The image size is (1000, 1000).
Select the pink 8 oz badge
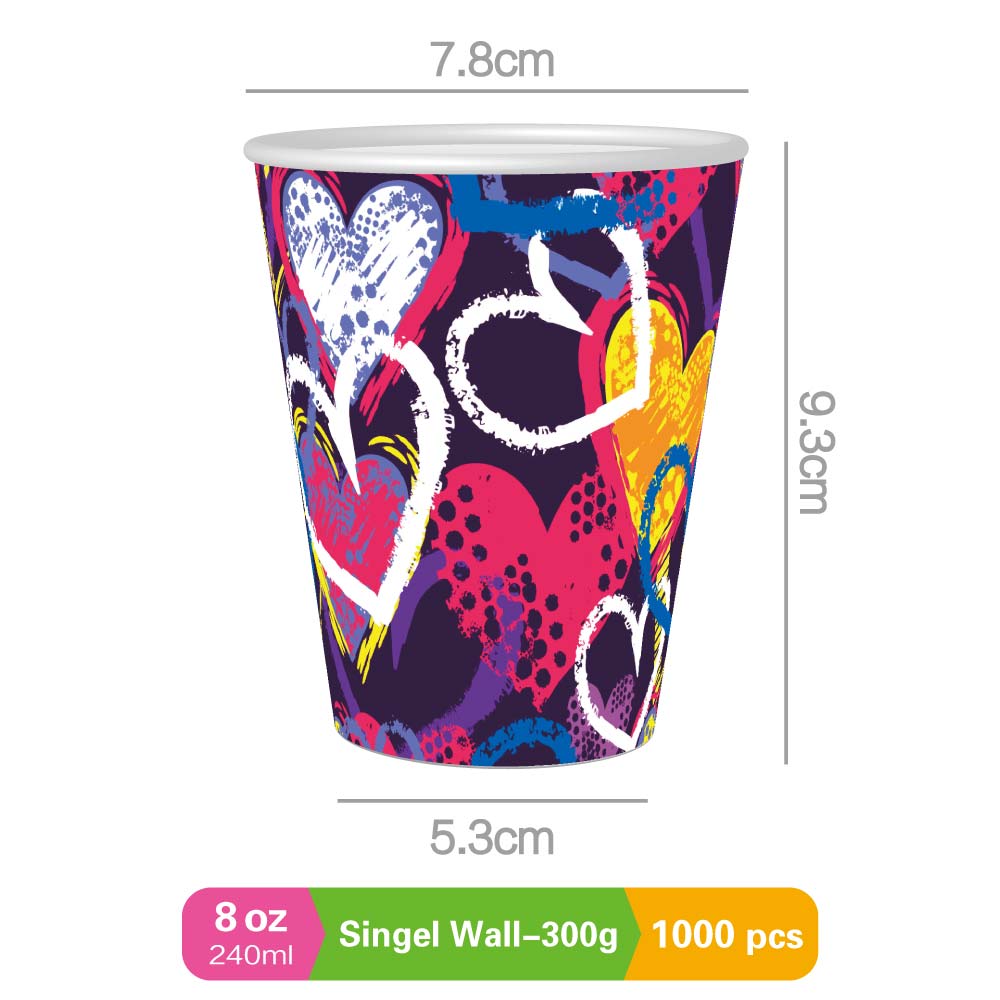252,933
